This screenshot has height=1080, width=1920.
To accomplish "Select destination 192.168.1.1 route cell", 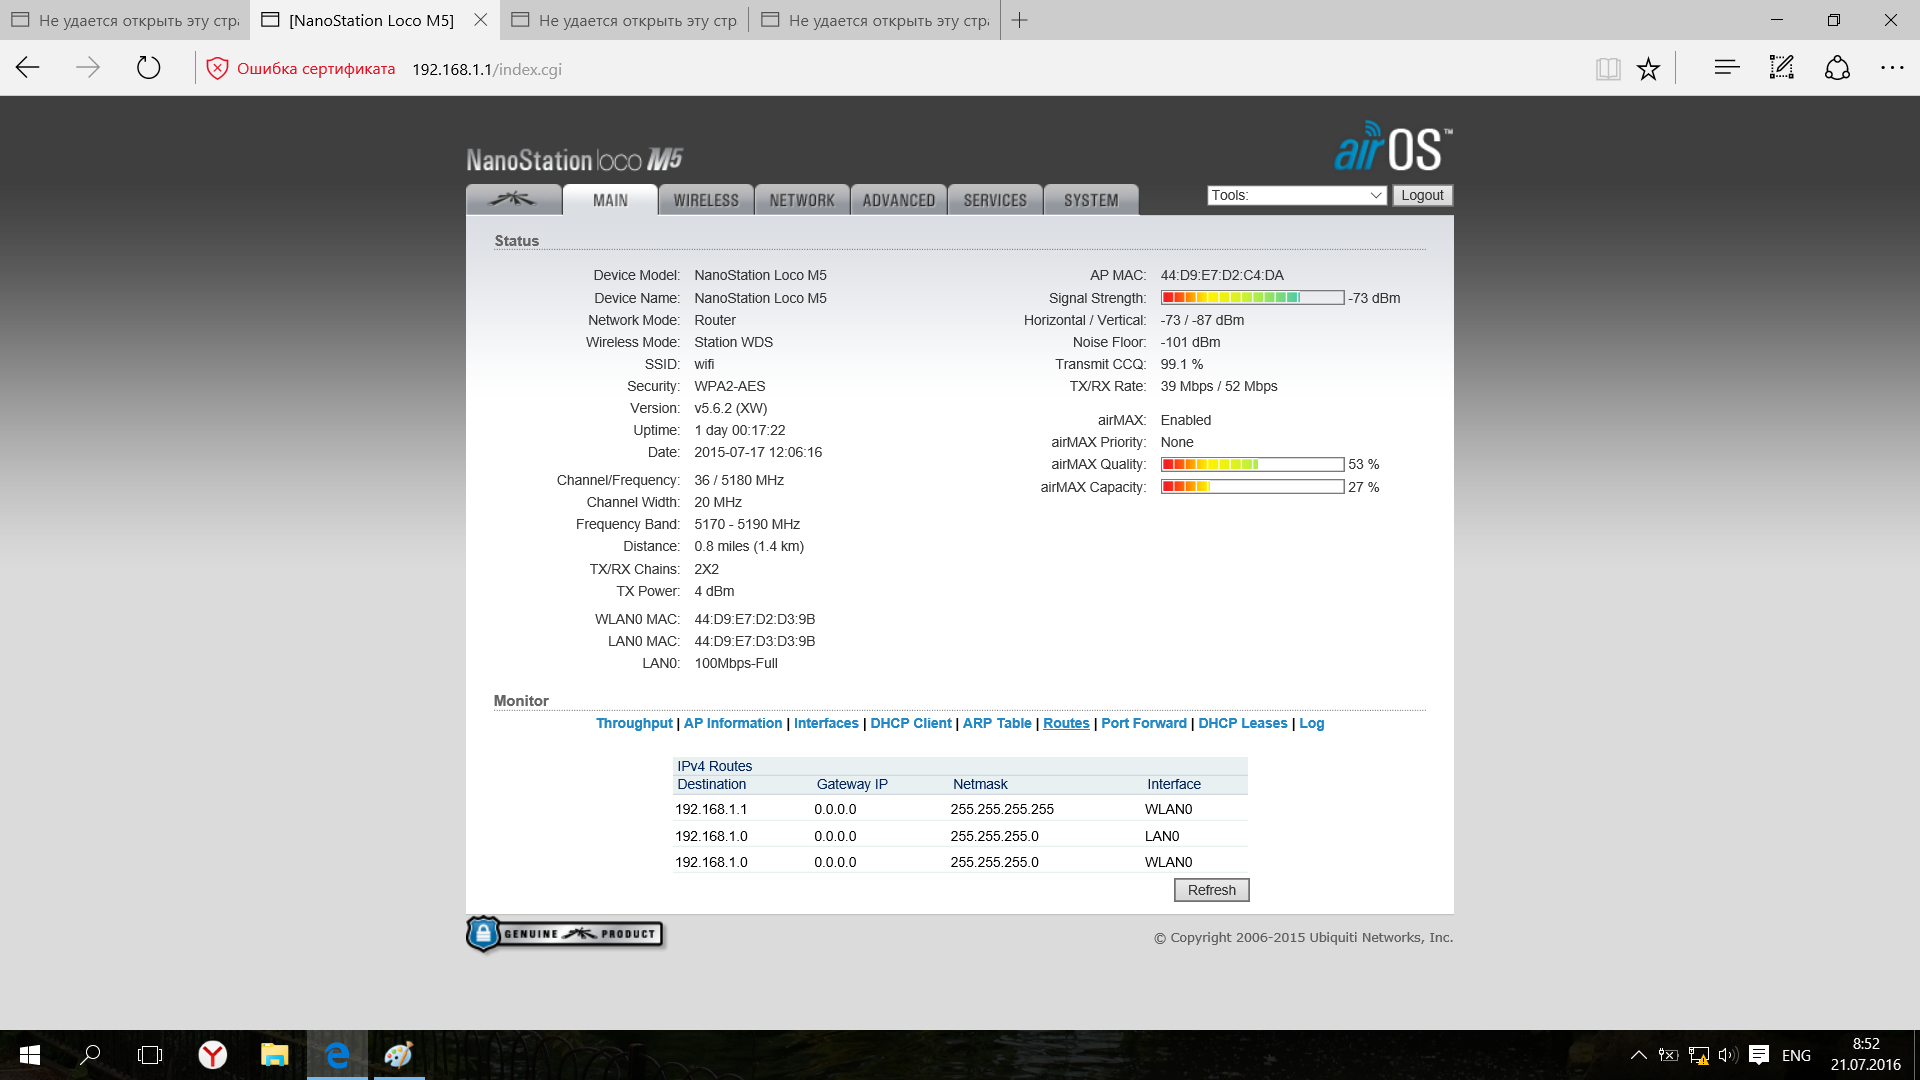I will 711,809.
